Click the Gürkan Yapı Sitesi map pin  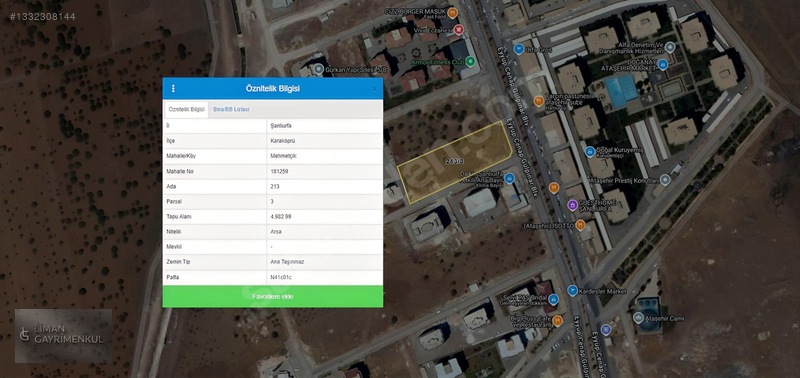[x=319, y=69]
